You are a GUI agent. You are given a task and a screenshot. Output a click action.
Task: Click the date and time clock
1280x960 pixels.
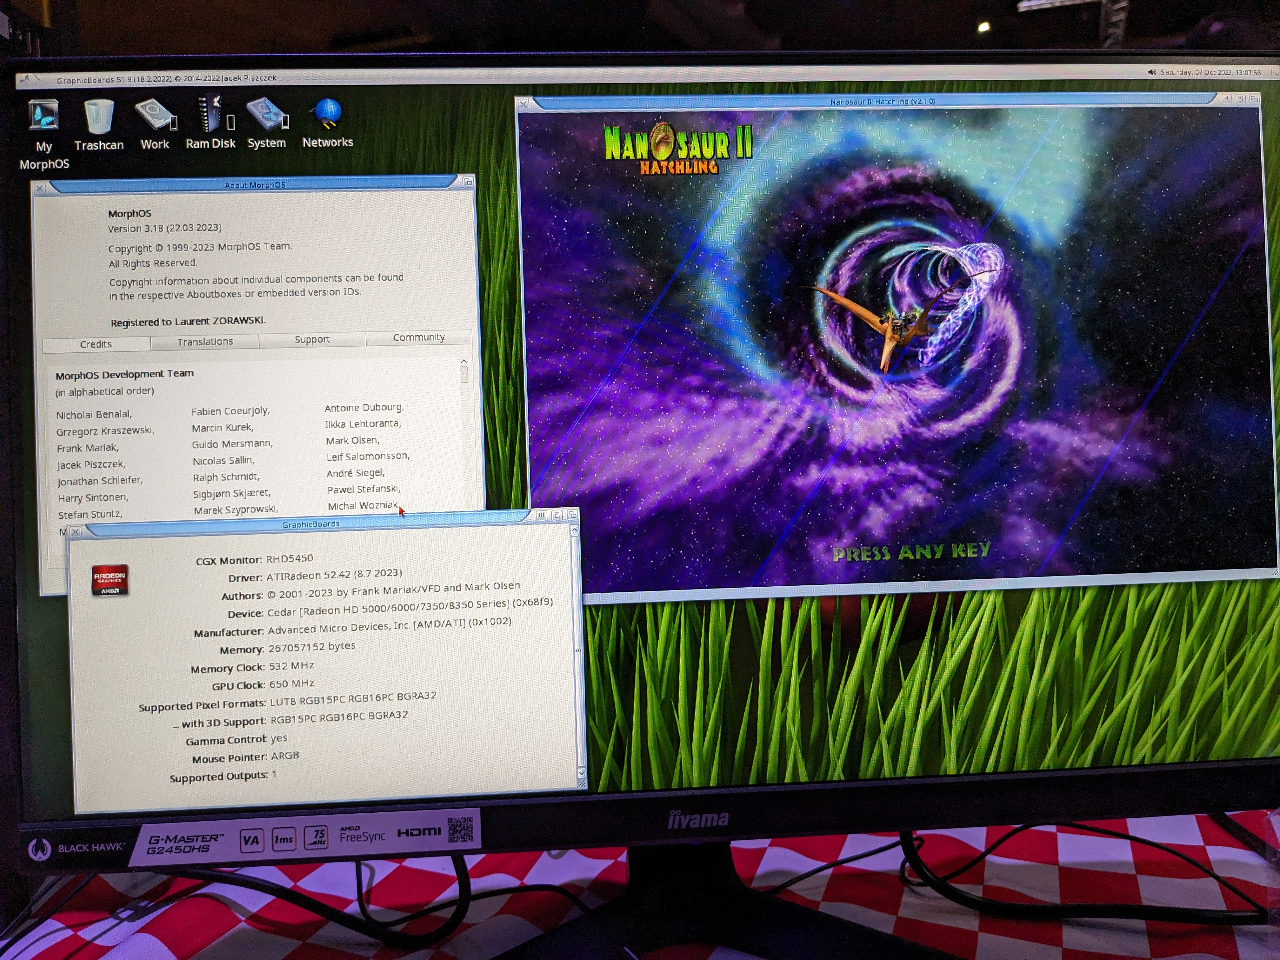point(1210,72)
